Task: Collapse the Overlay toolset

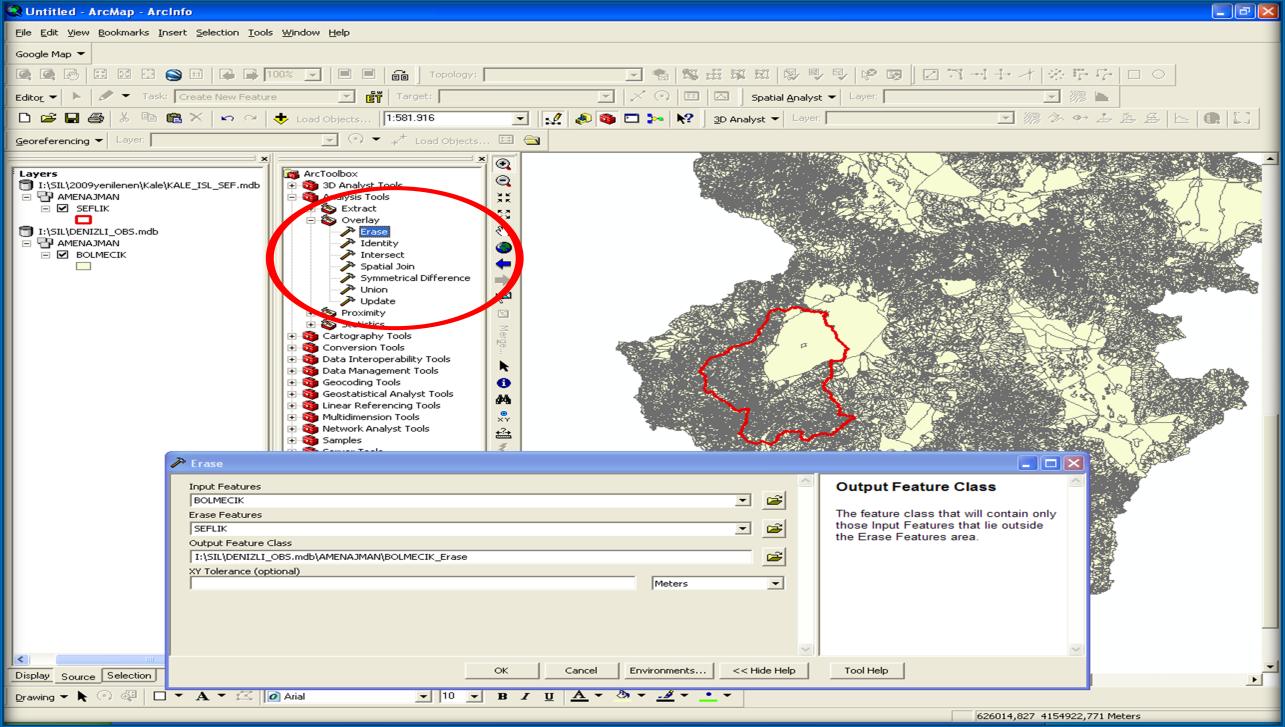Action: (311, 220)
